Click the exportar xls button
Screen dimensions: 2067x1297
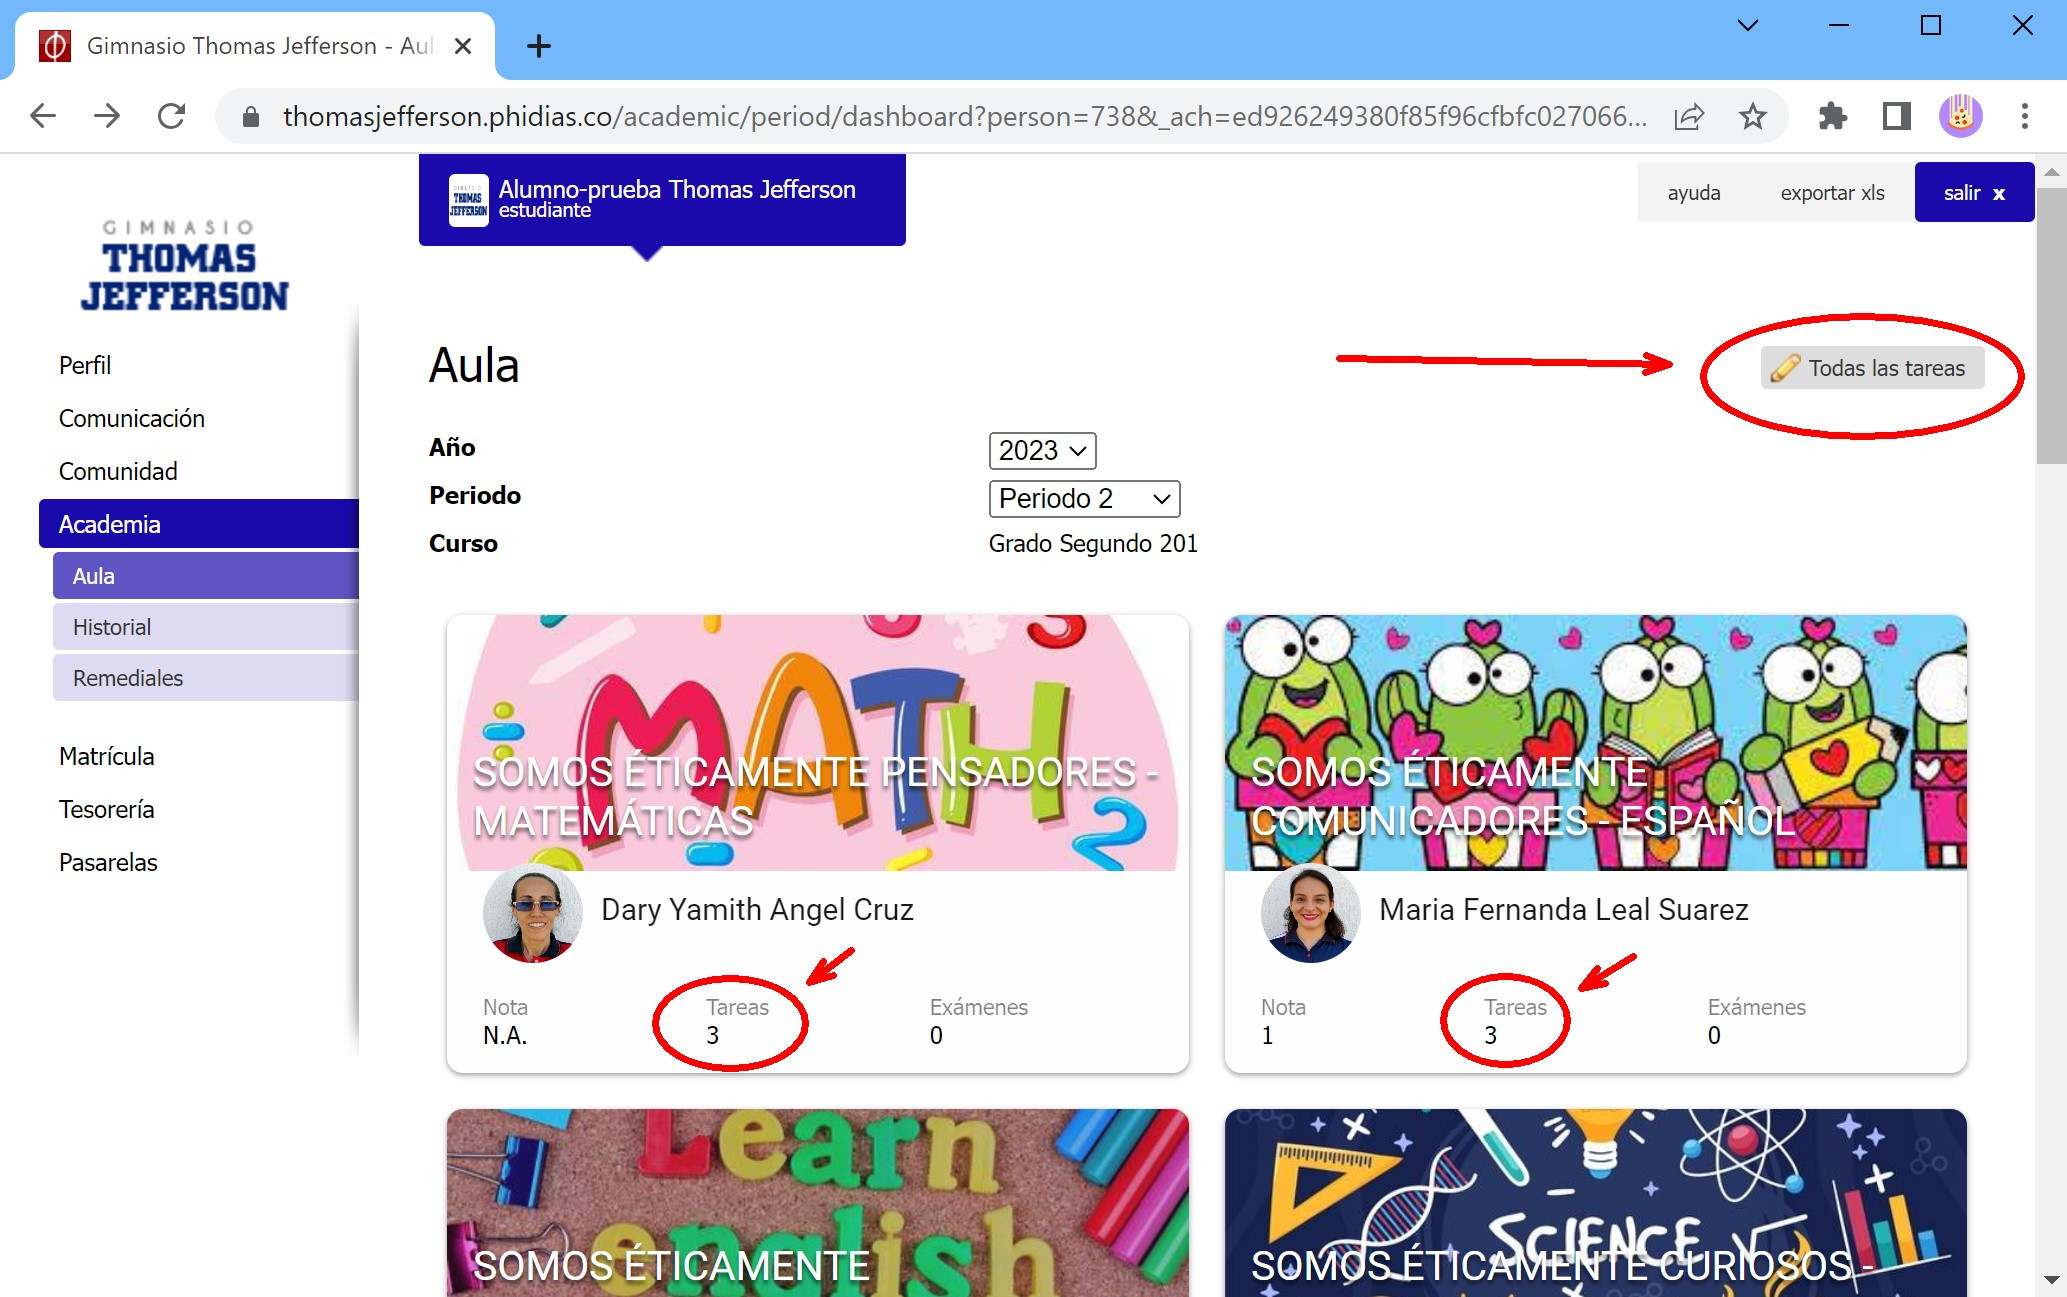click(1832, 193)
